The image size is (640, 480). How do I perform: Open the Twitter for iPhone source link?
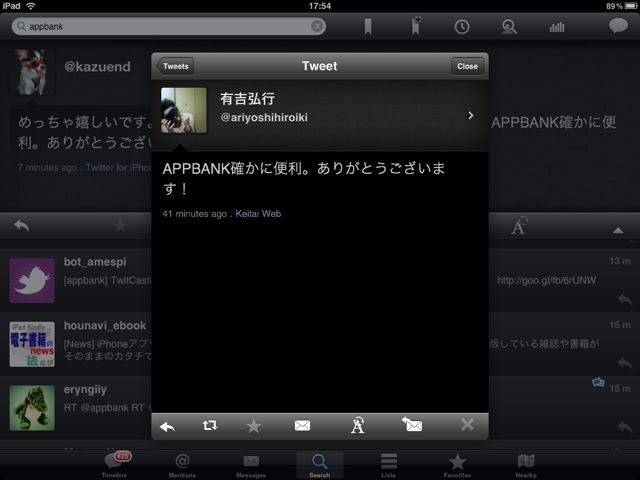coord(118,167)
